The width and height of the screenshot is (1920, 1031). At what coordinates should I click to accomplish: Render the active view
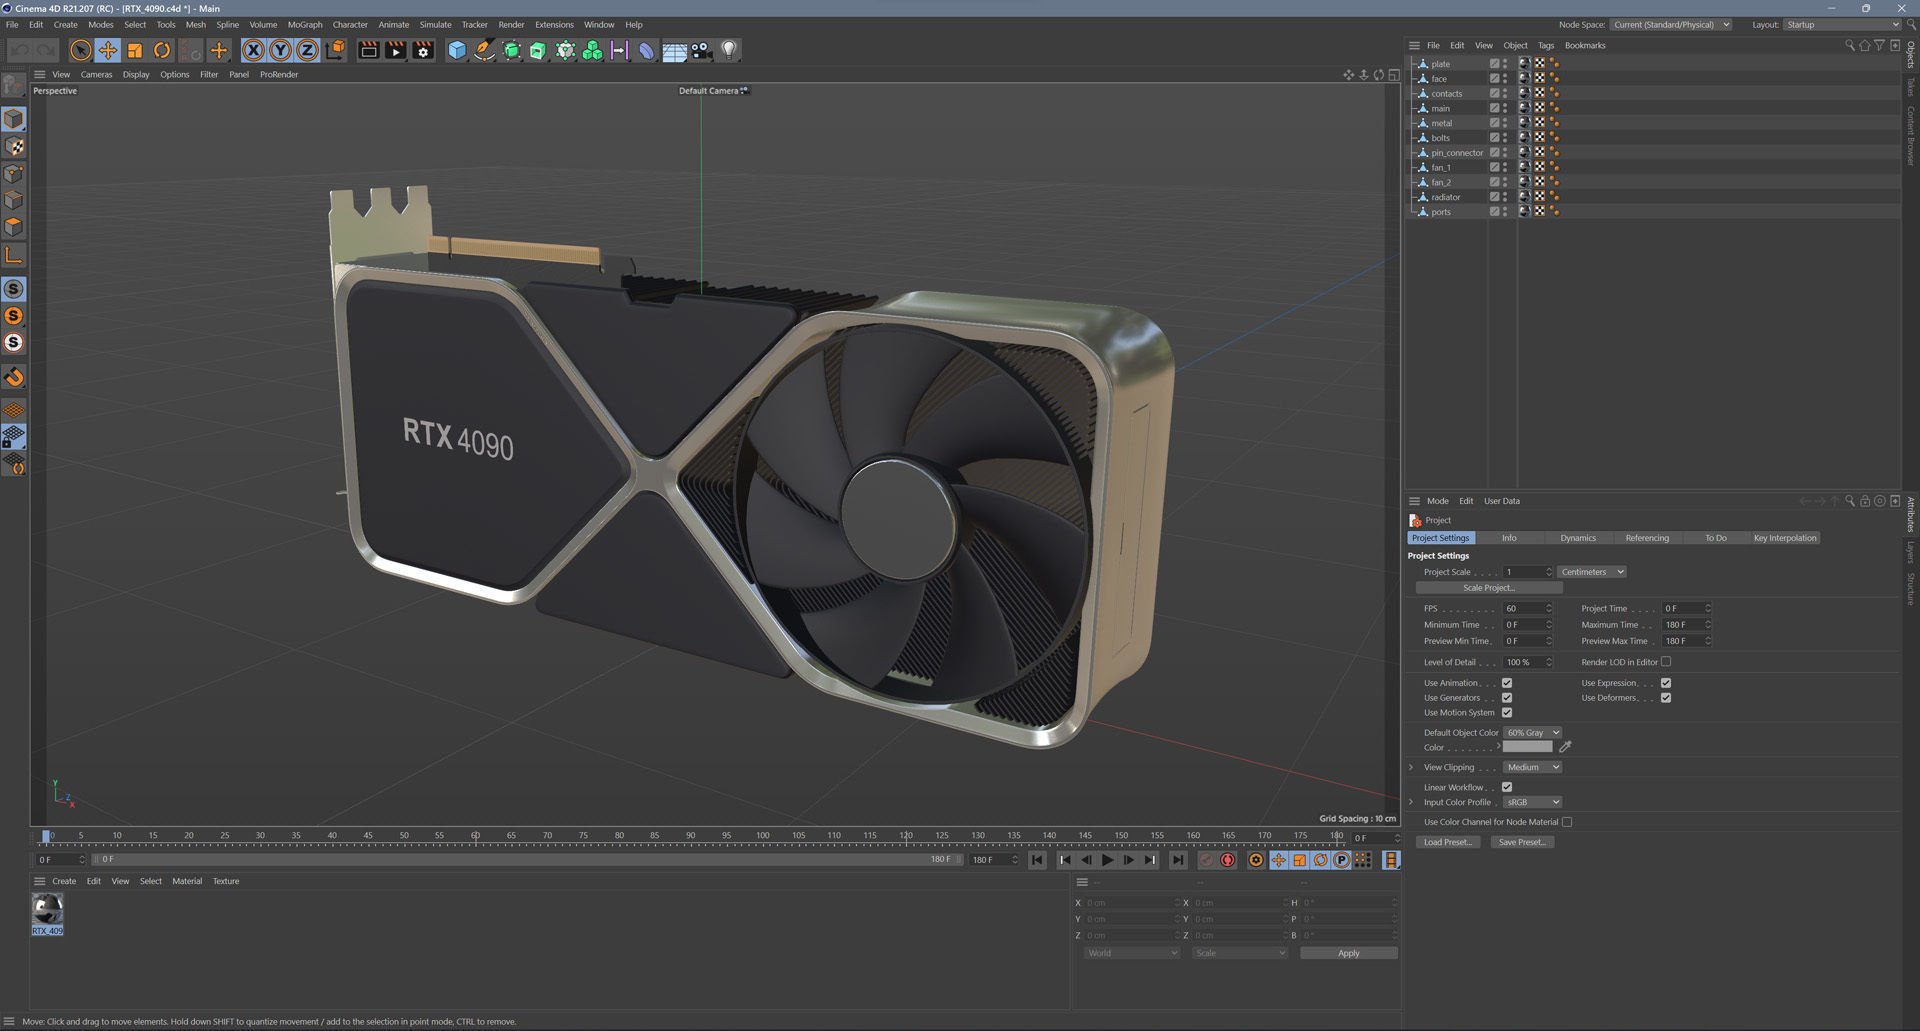point(369,50)
